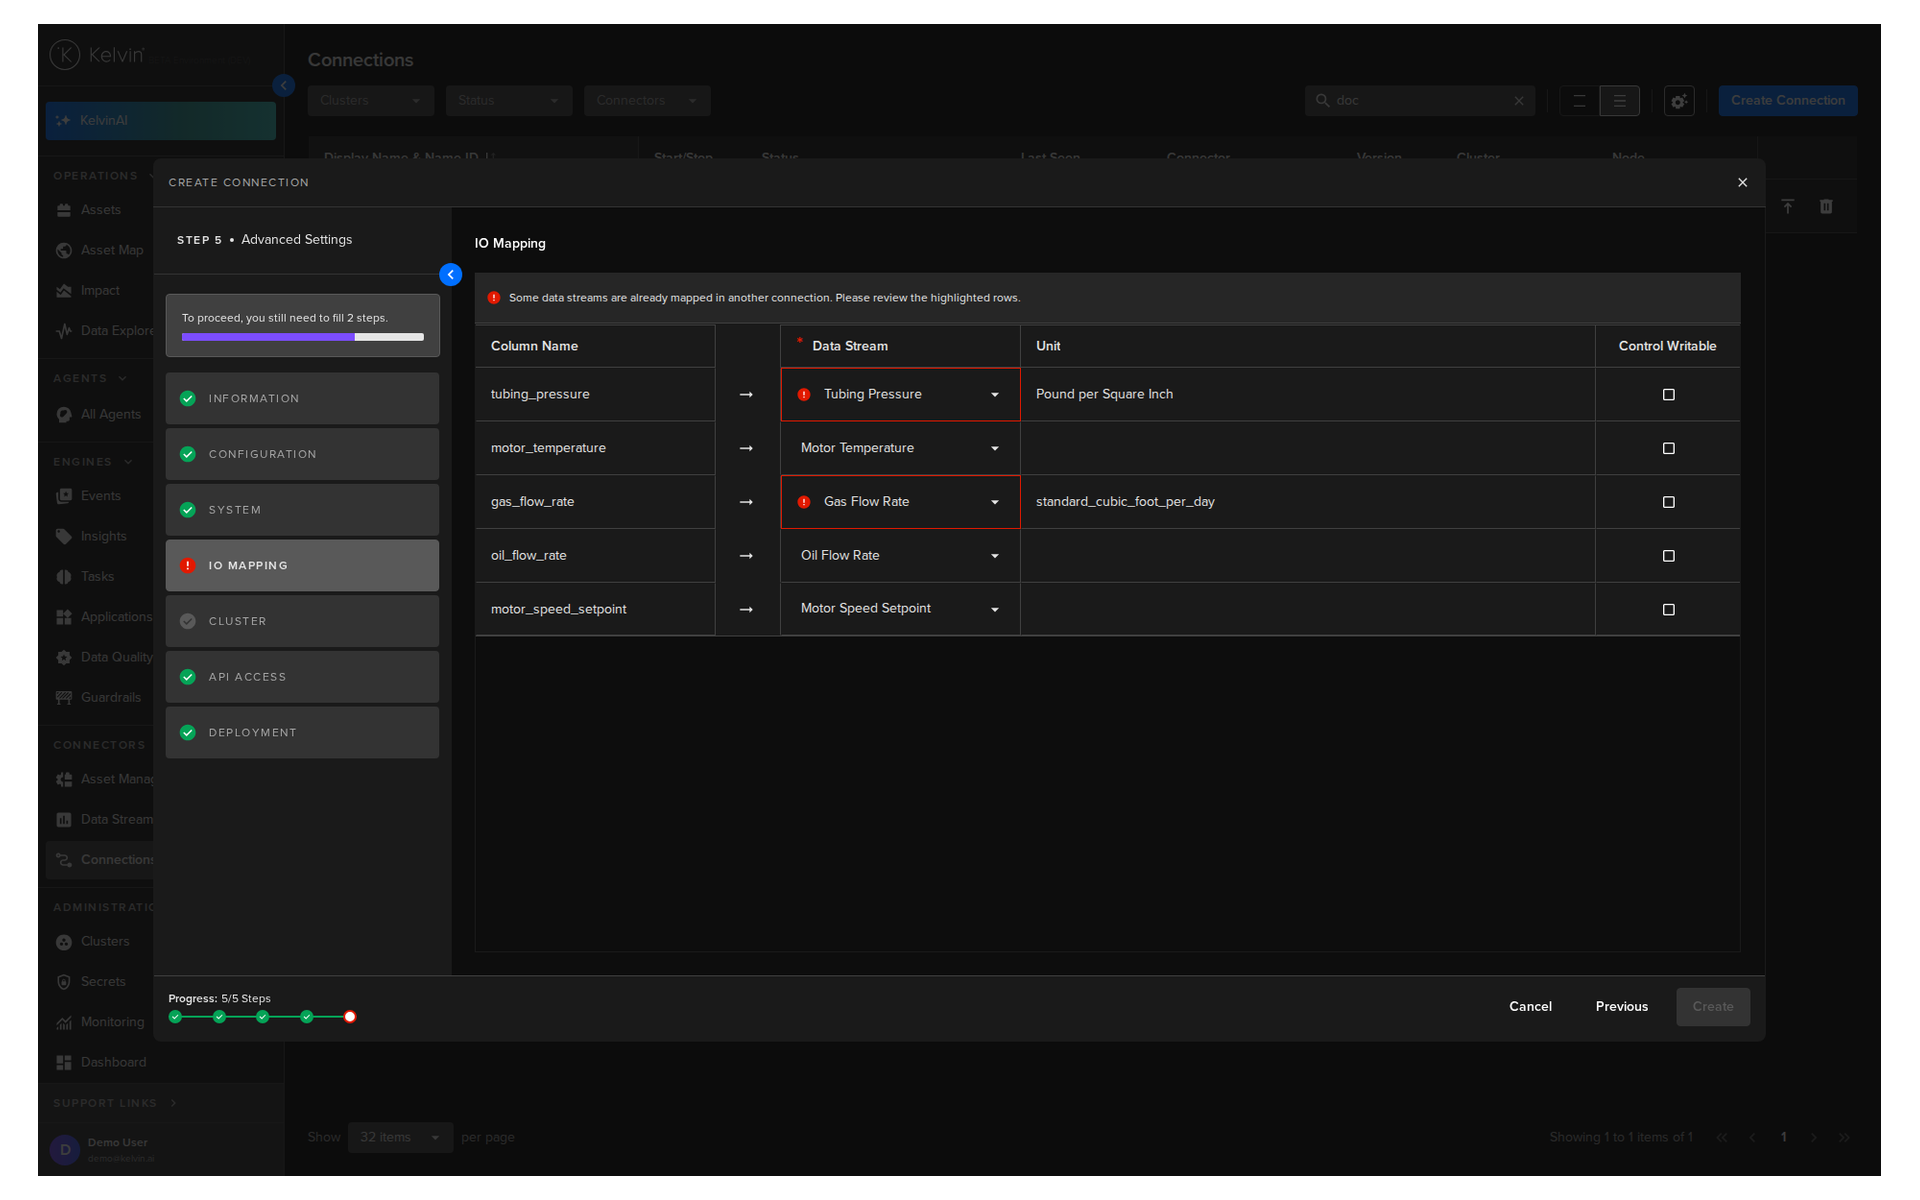Screen dimensions: 1920x1200
Task: Click the Create button
Action: click(x=1713, y=1007)
